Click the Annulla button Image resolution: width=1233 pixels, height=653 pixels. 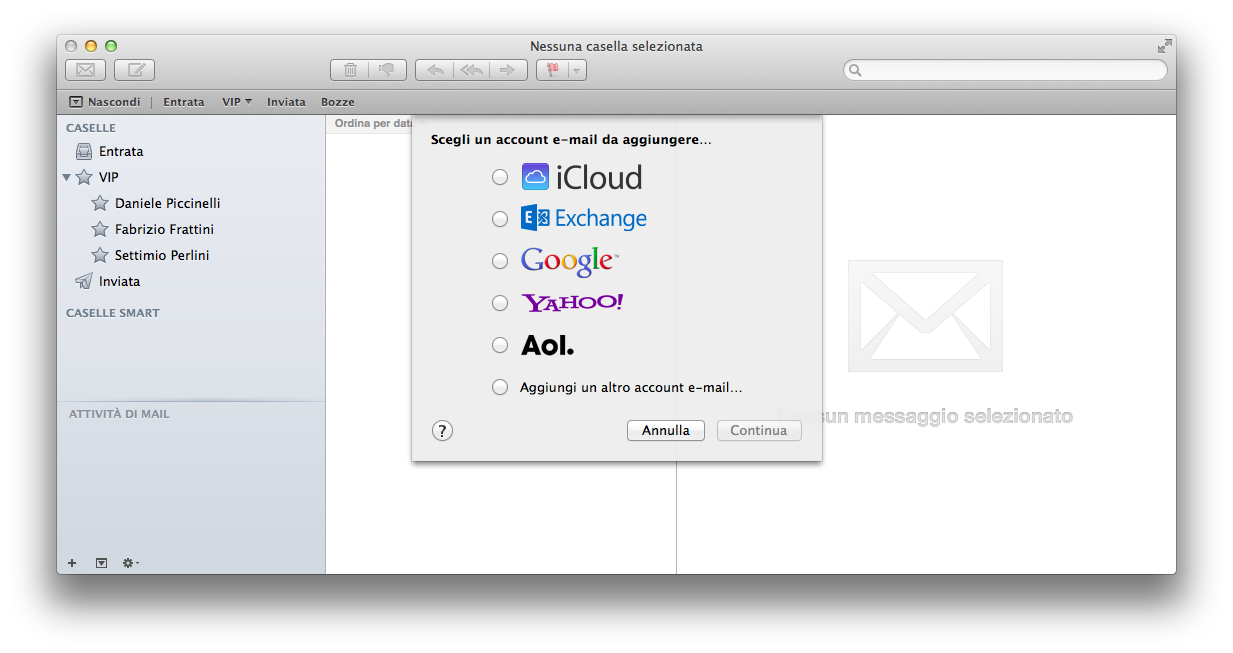[x=666, y=431]
